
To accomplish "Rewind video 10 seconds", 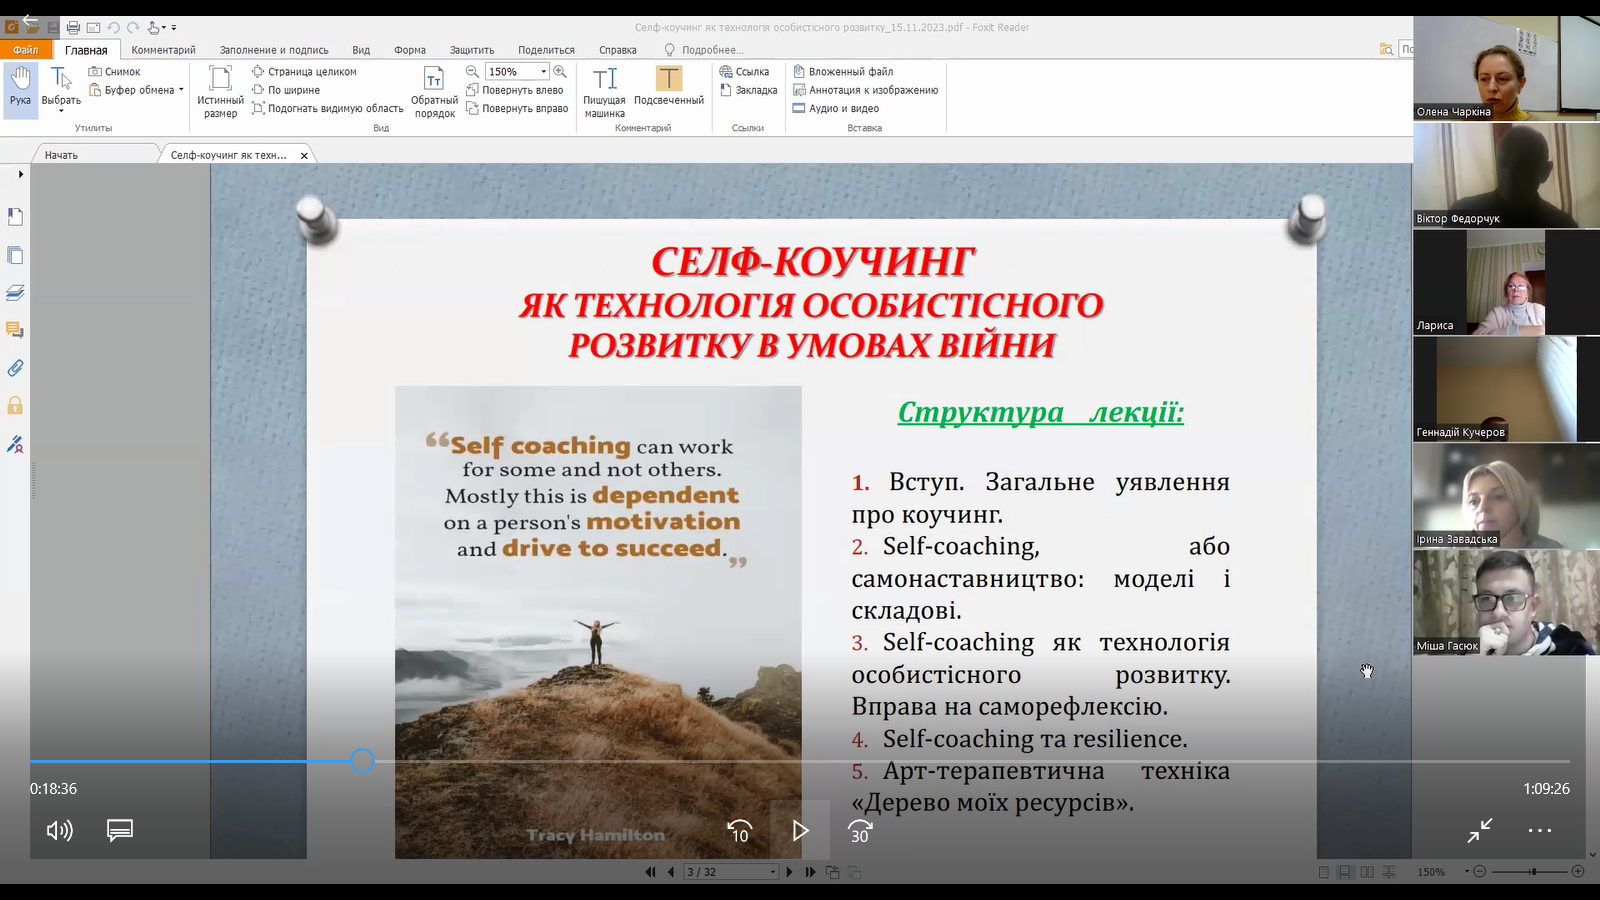I will coord(739,830).
